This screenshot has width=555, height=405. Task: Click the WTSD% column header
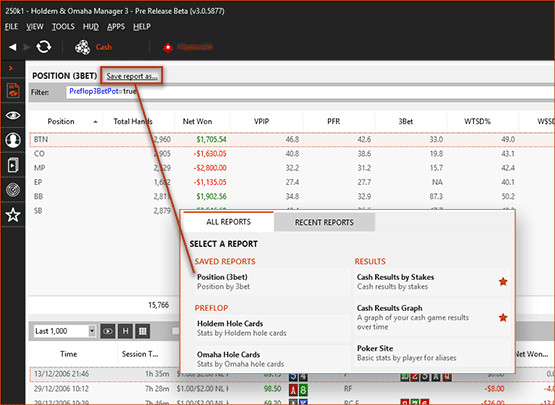click(477, 121)
